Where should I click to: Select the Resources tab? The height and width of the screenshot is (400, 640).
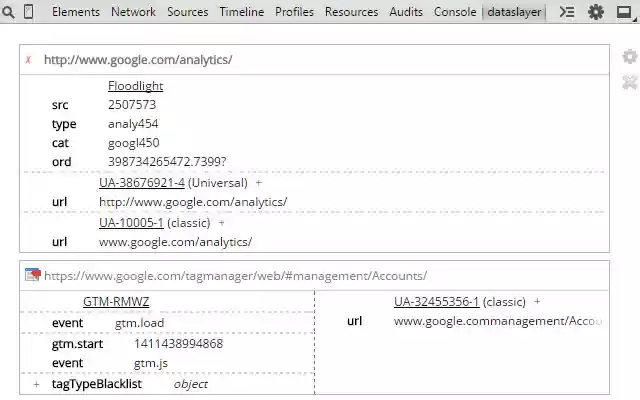(x=351, y=12)
